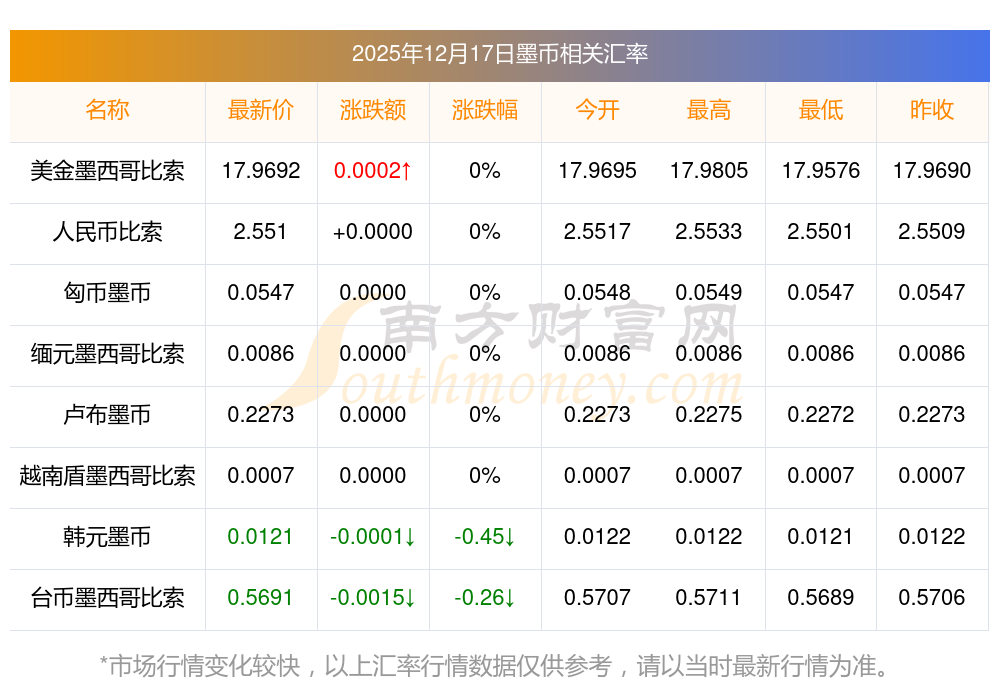The image size is (1000, 697).
Task: Select 0.0000 in the 卢布墨币 row
Action: [373, 415]
